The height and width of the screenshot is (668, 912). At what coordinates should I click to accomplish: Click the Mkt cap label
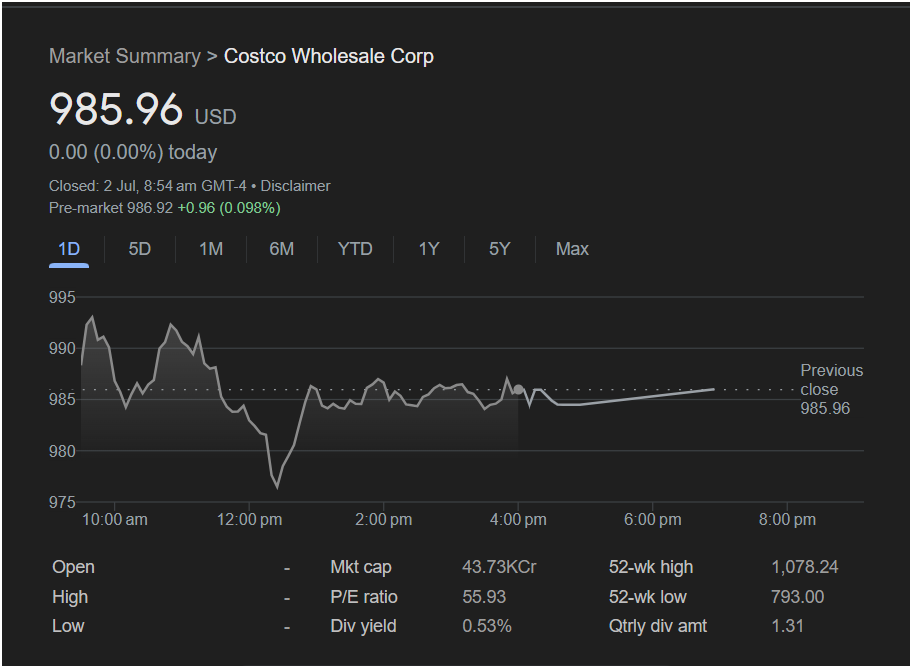[x=361, y=567]
